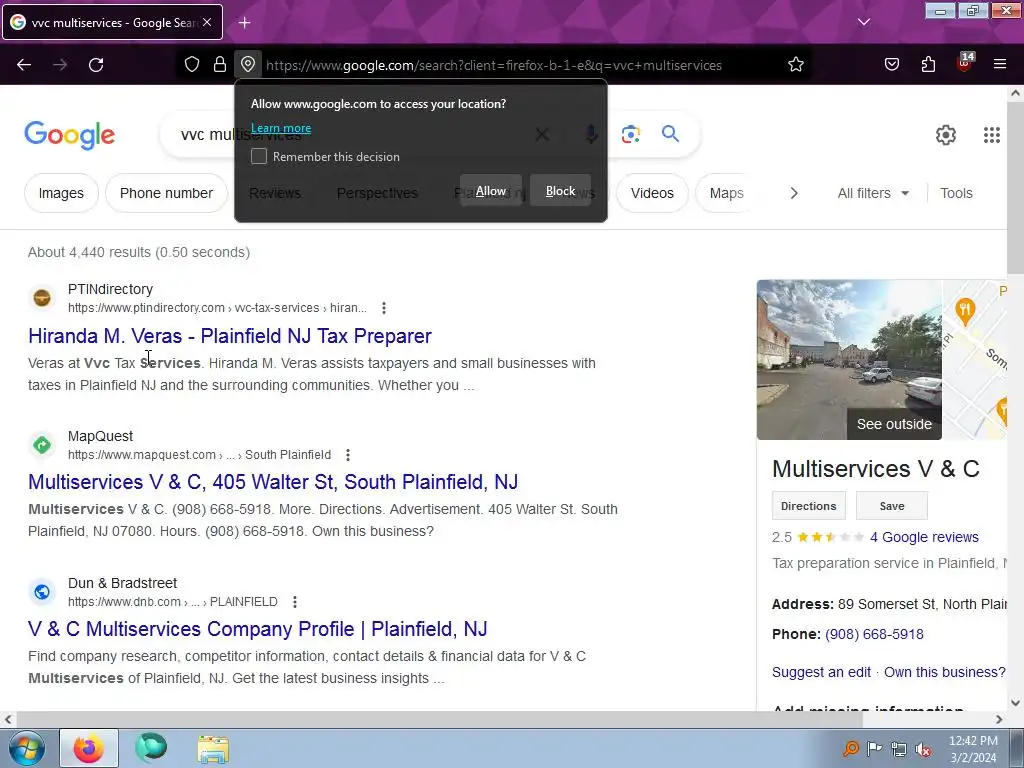Click Suggest an edit
This screenshot has height=768, width=1024.
point(821,672)
